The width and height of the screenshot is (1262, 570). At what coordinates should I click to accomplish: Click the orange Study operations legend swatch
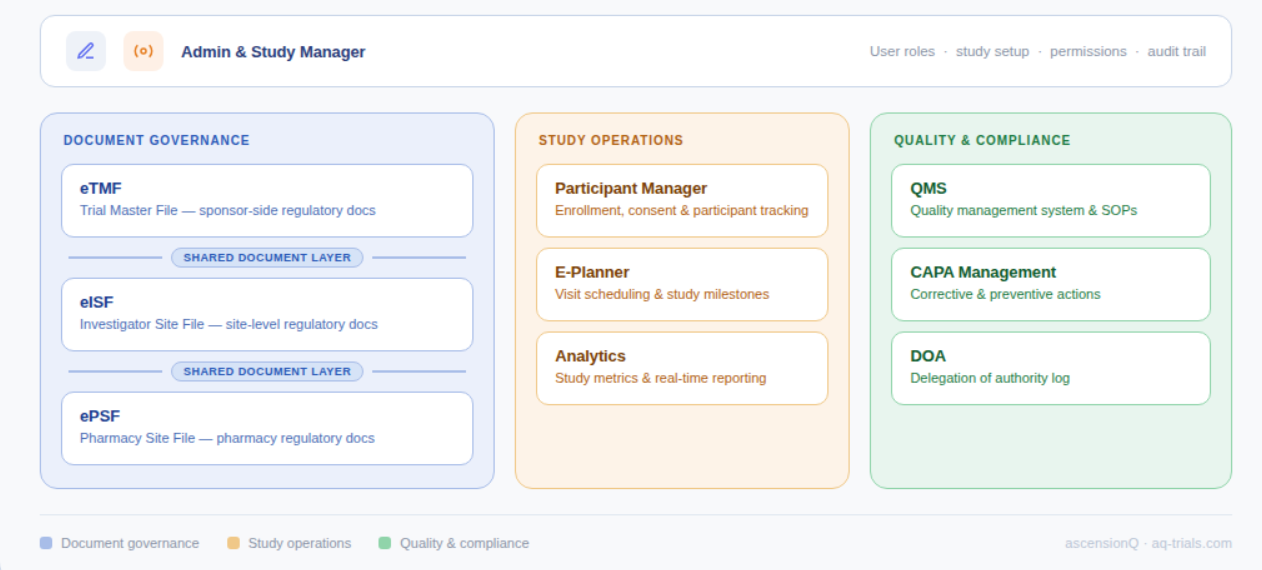click(233, 543)
